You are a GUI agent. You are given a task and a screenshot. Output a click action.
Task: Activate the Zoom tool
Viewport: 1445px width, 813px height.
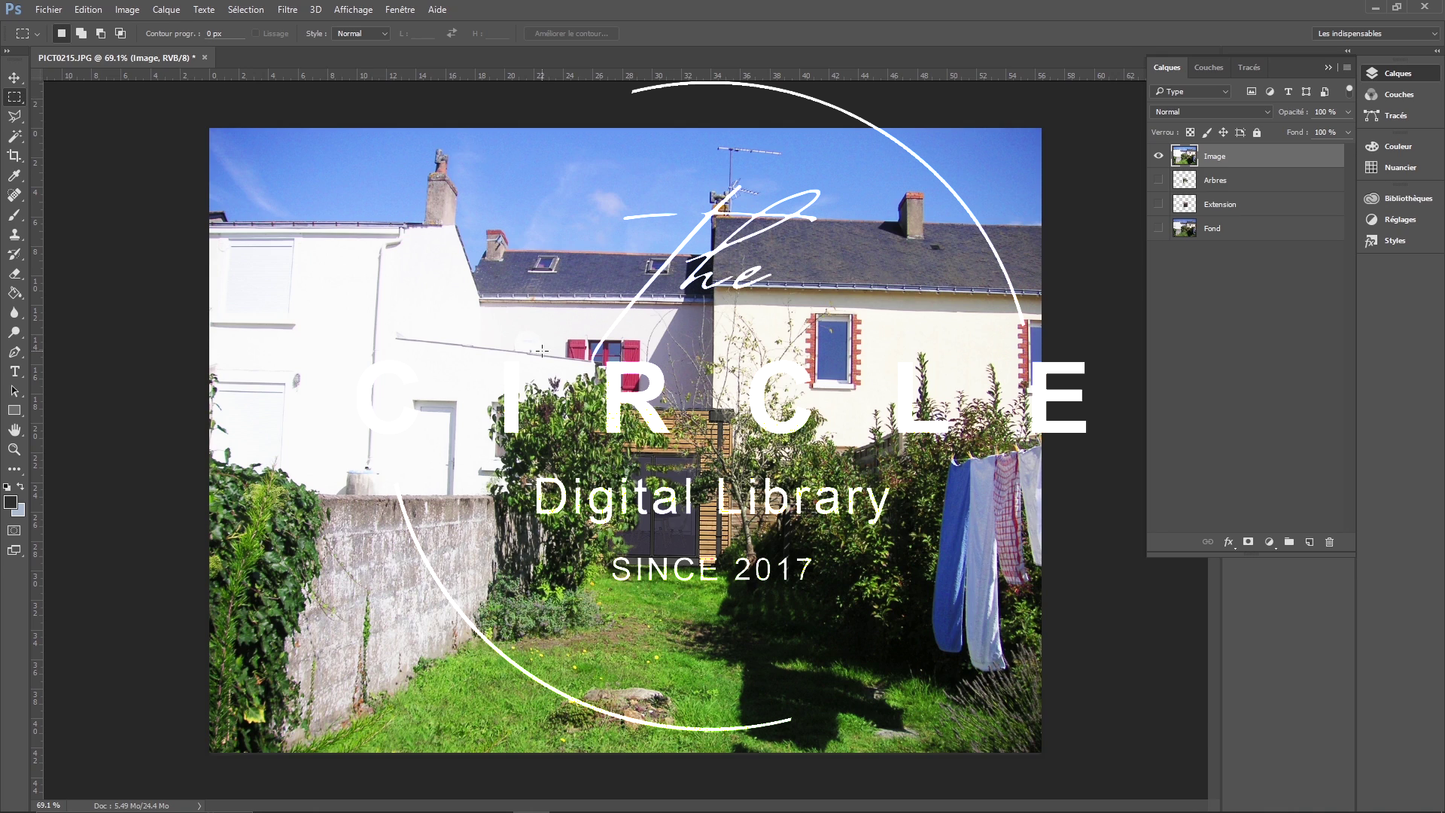point(14,450)
